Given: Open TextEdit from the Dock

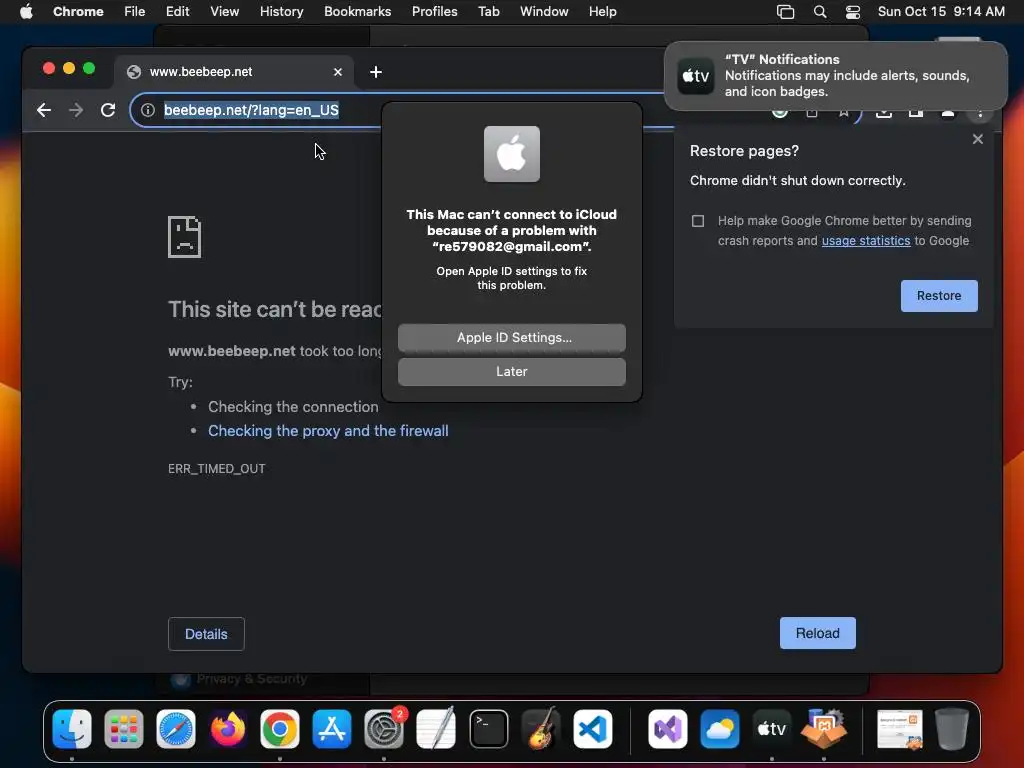Looking at the screenshot, I should pyautogui.click(x=436, y=728).
